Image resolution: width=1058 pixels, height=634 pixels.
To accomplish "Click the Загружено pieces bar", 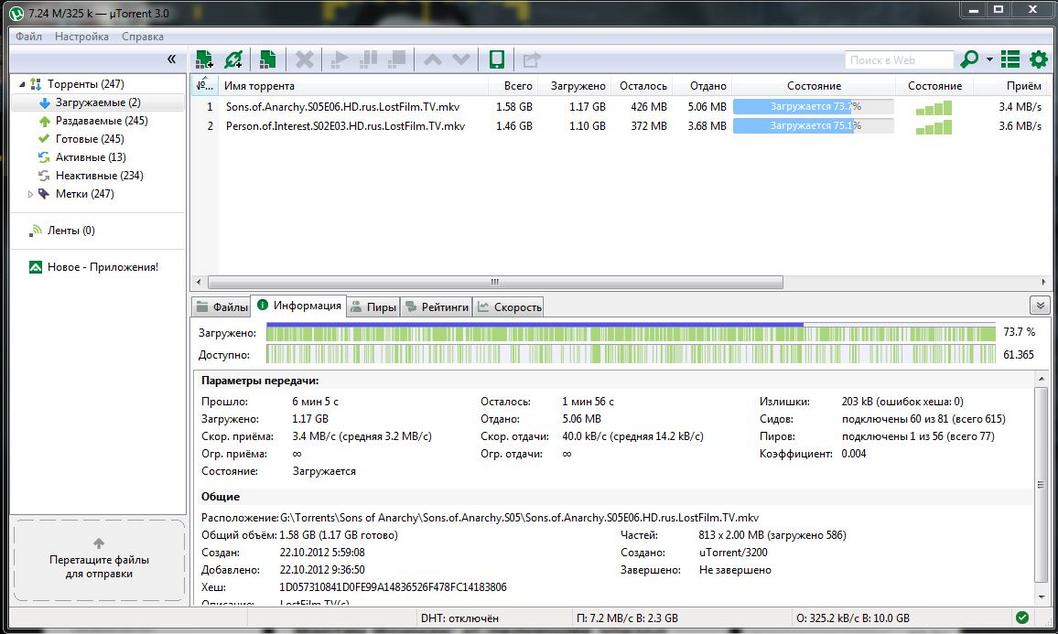I will tap(631, 332).
